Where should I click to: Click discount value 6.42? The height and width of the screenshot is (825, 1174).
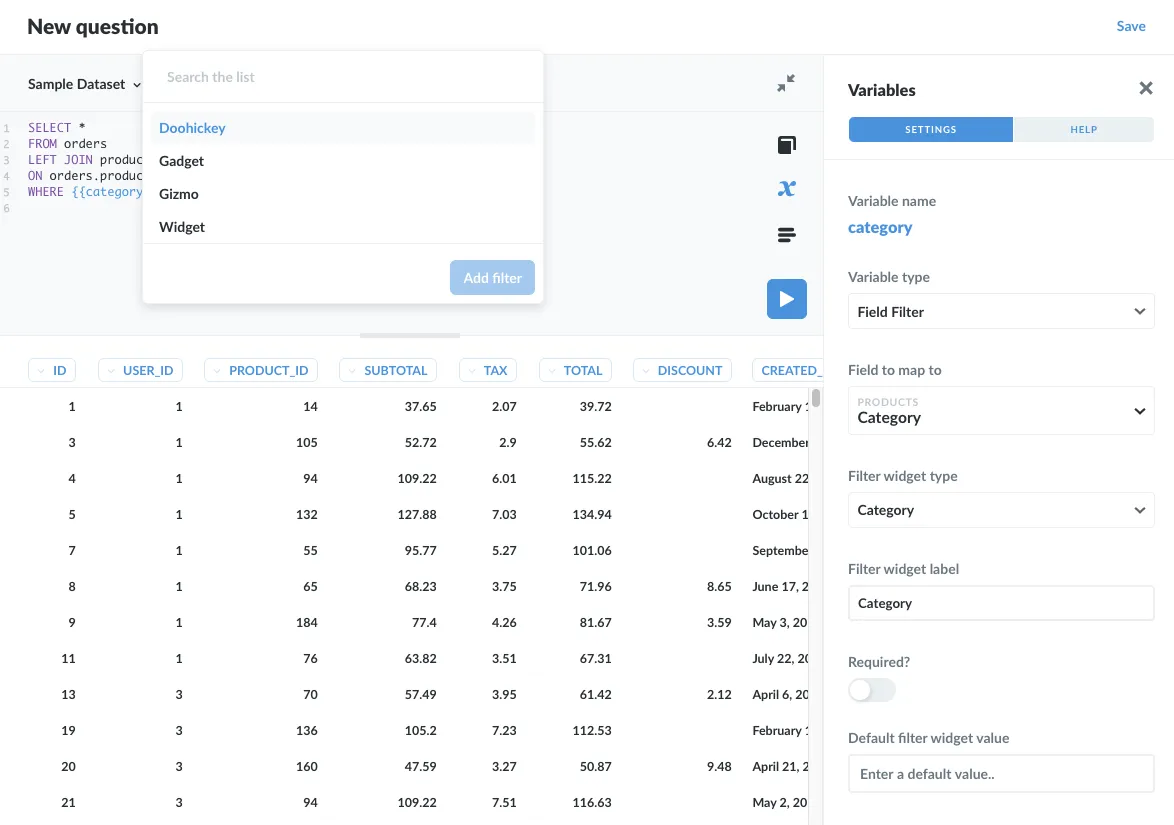[719, 442]
